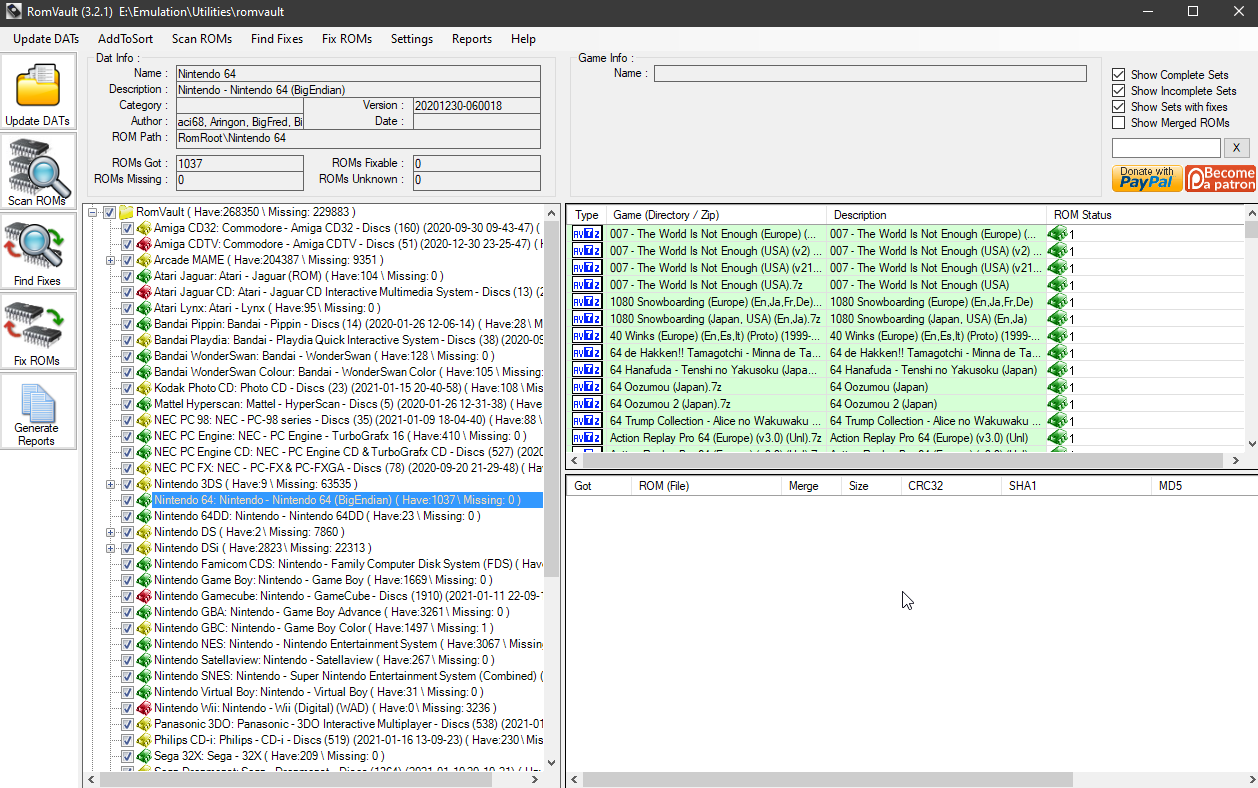The width and height of the screenshot is (1258, 788).
Task: Click Become a patron button
Action: [1220, 178]
